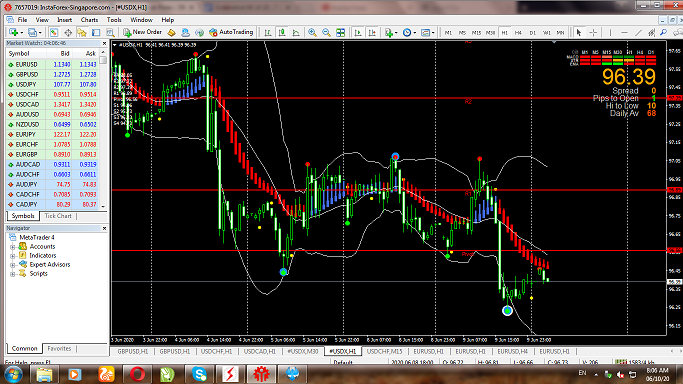Switch to the Tick Chart tab
This screenshot has width=683, height=384.
click(58, 216)
